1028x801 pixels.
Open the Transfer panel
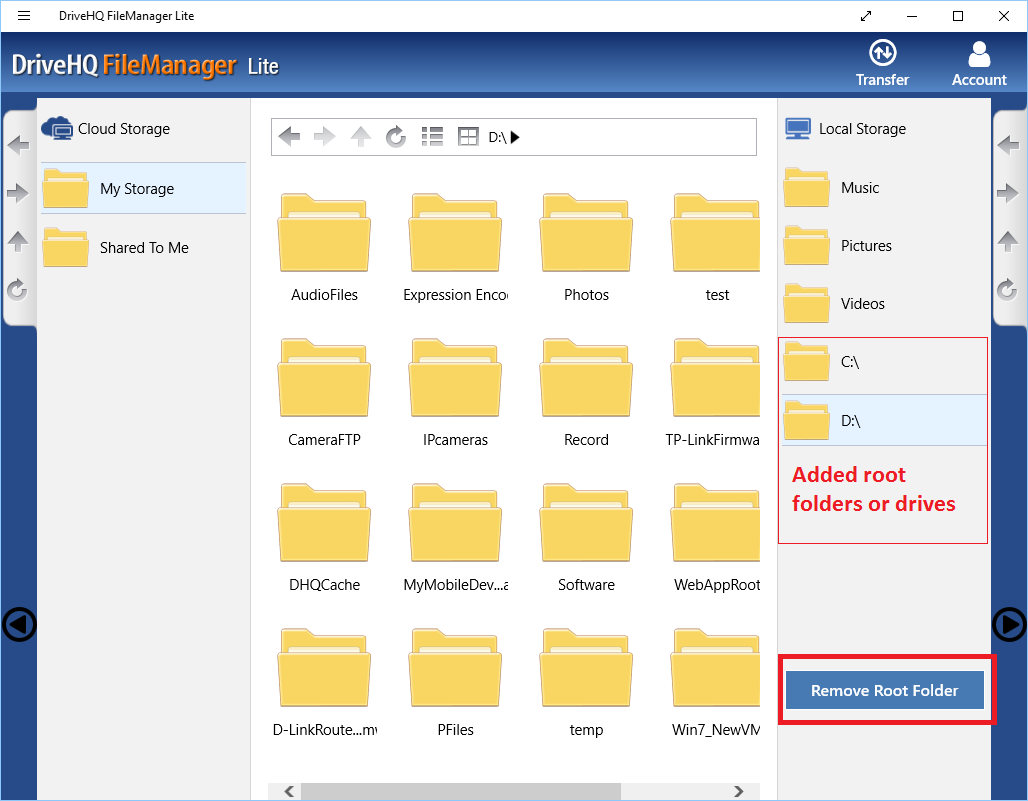(882, 60)
